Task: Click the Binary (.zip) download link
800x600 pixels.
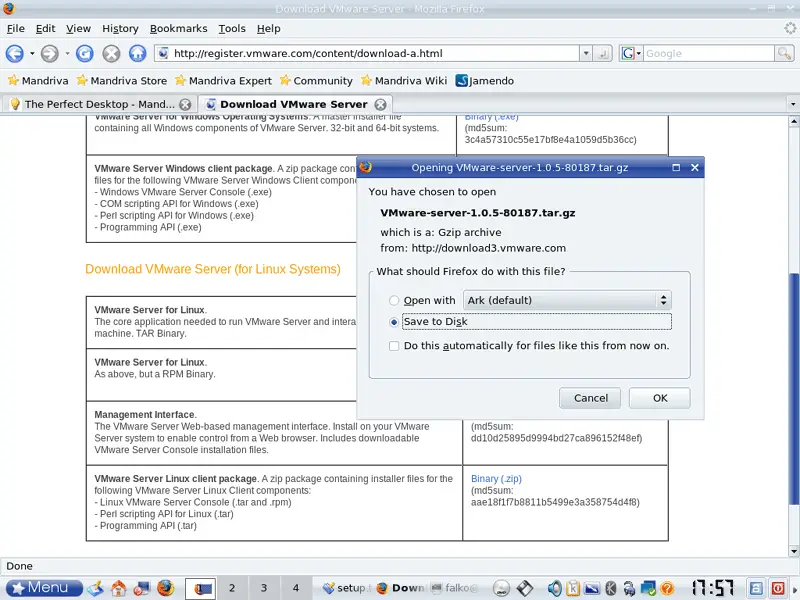Action: [x=496, y=479]
